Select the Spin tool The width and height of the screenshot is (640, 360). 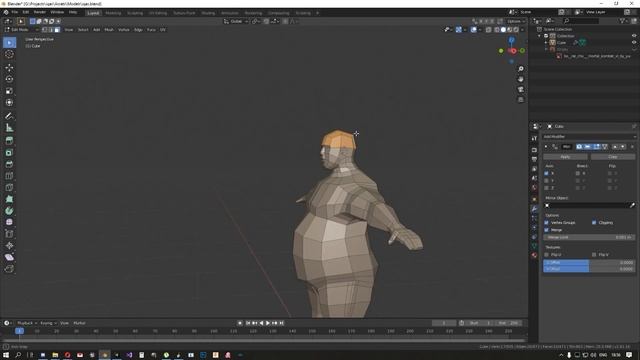point(9,211)
